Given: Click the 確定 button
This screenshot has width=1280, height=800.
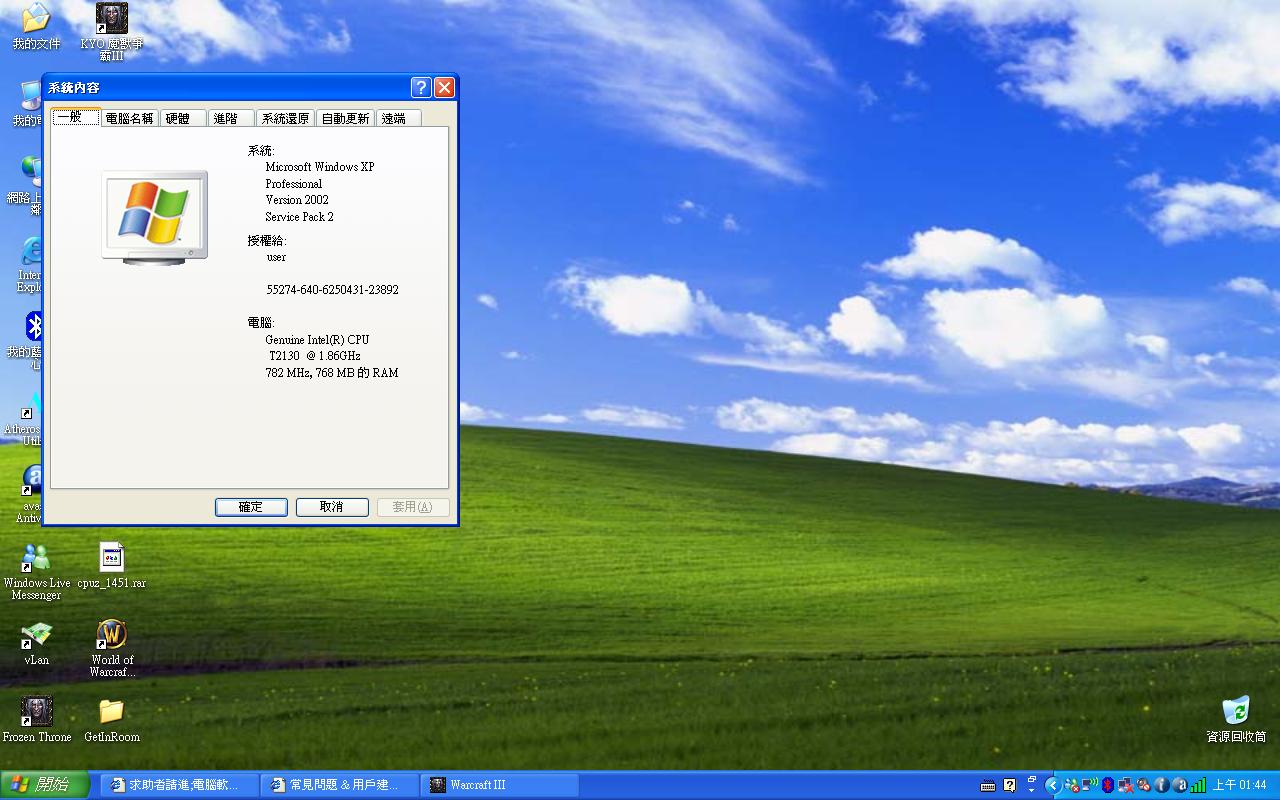Looking at the screenshot, I should [x=251, y=507].
